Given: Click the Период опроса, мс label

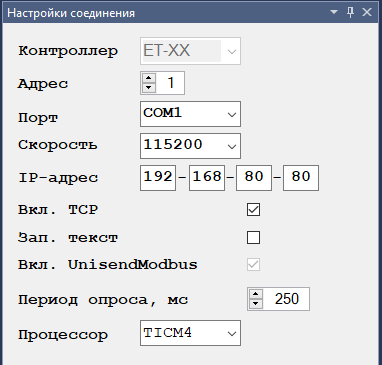Looking at the screenshot, I should tap(103, 300).
